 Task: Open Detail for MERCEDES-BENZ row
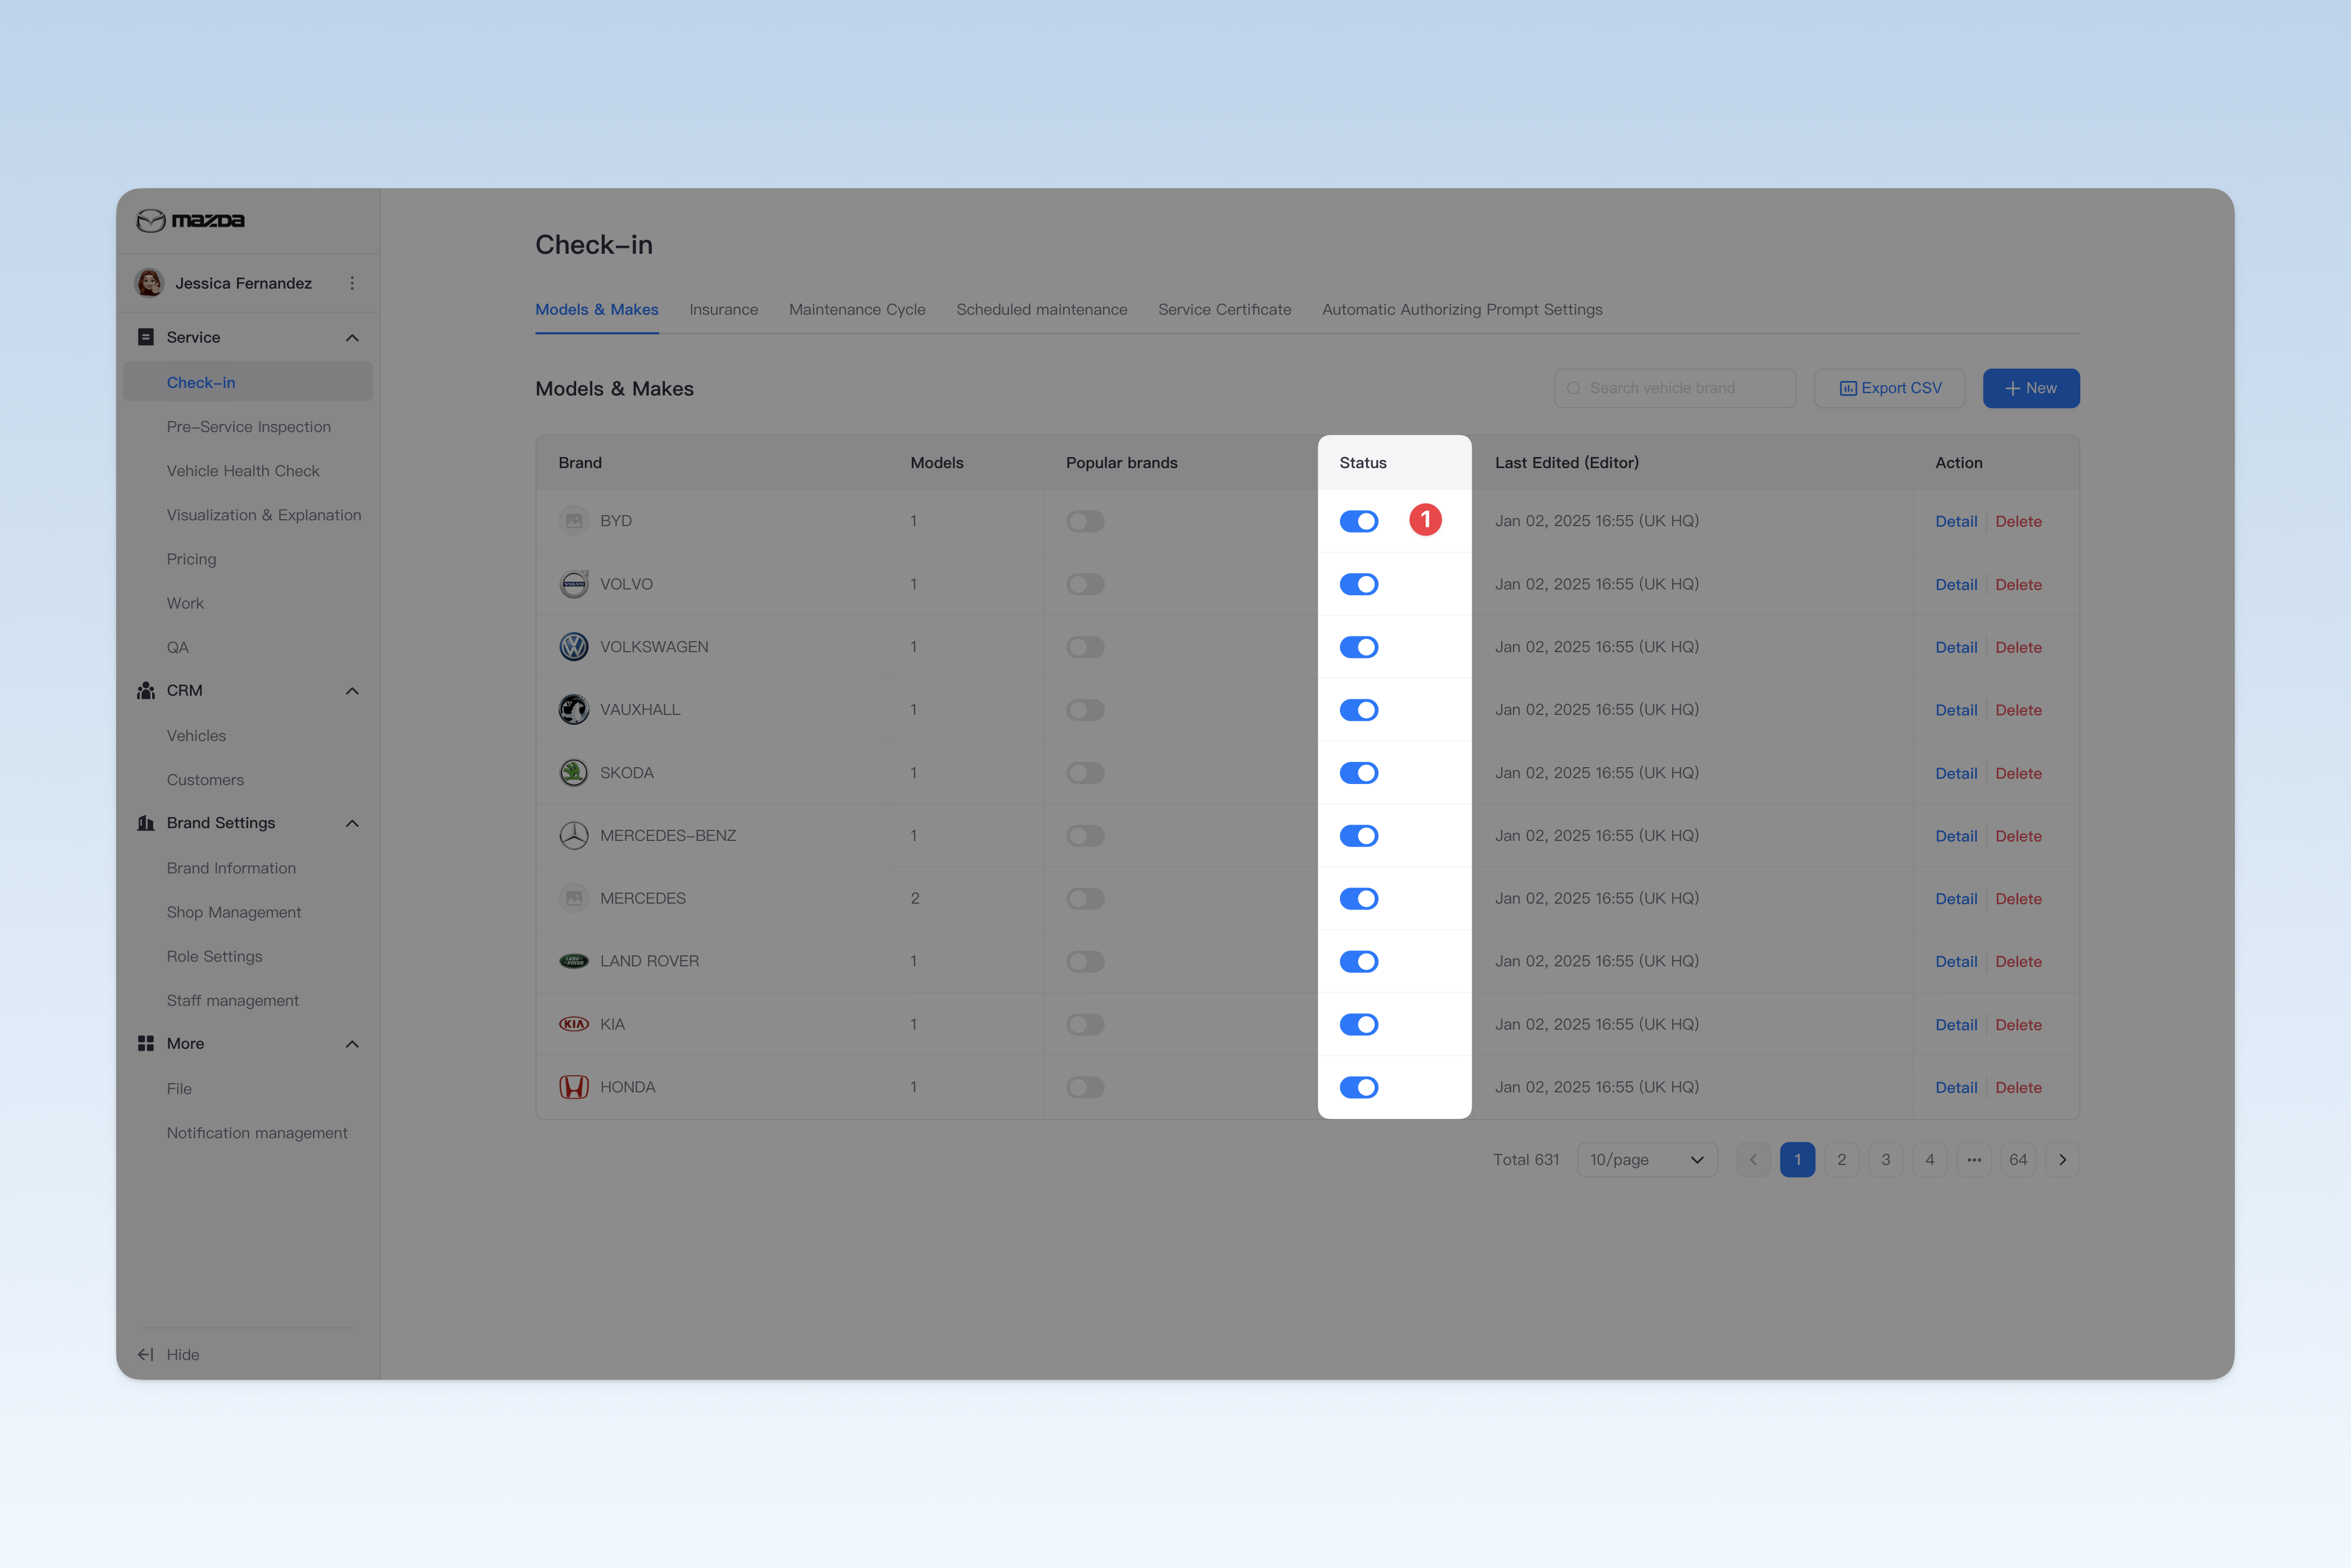click(x=1956, y=836)
